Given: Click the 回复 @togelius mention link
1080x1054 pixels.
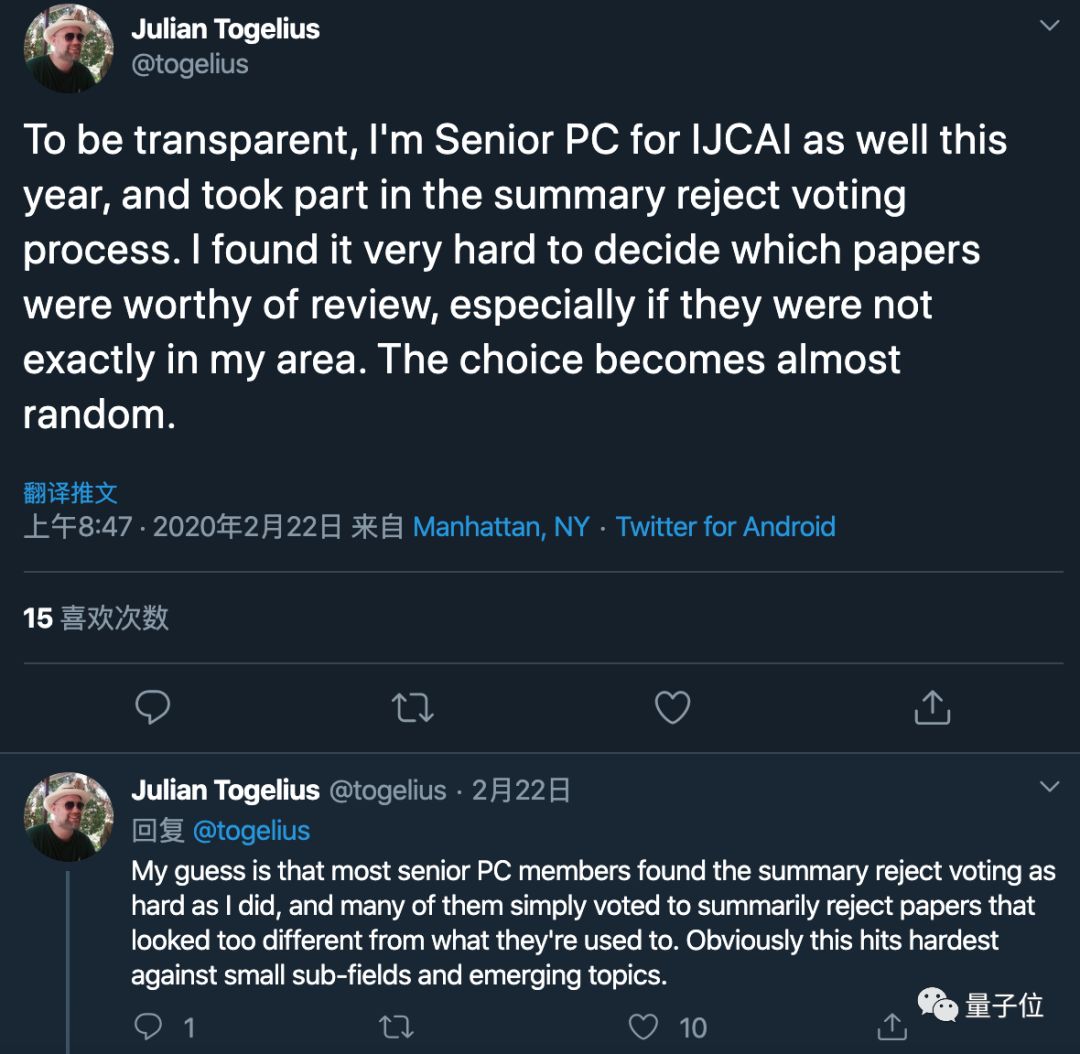Looking at the screenshot, I should (x=250, y=830).
